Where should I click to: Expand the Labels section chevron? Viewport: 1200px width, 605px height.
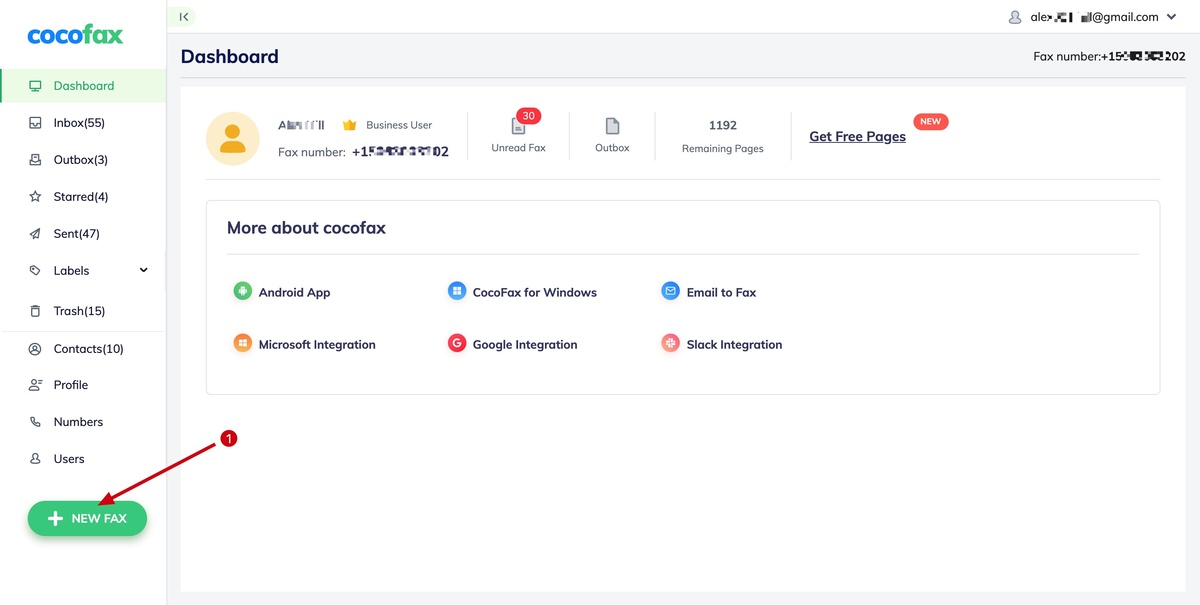pyautogui.click(x=143, y=270)
